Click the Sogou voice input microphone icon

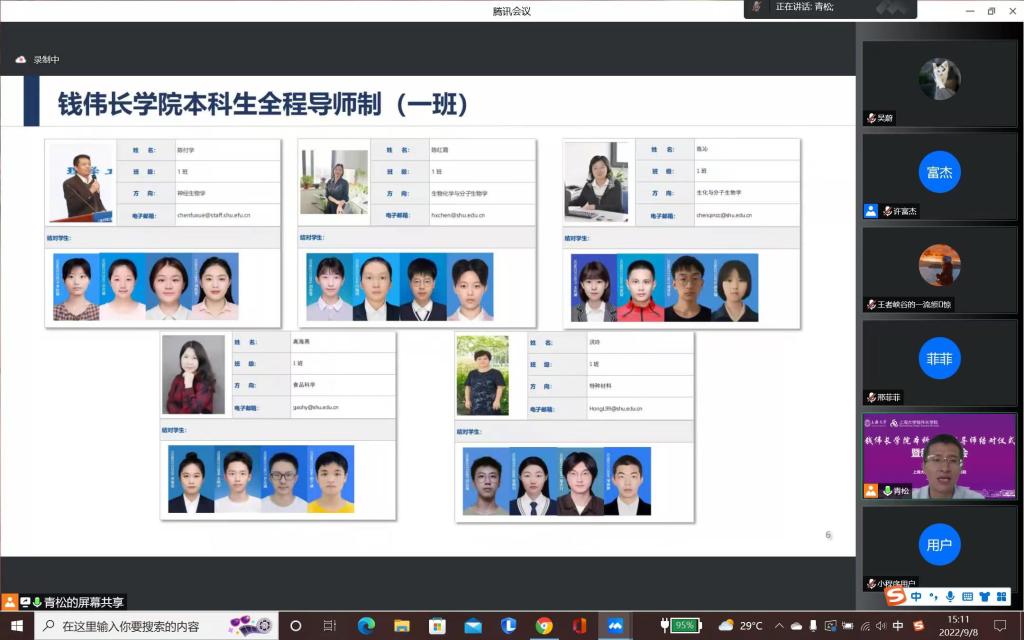click(951, 596)
